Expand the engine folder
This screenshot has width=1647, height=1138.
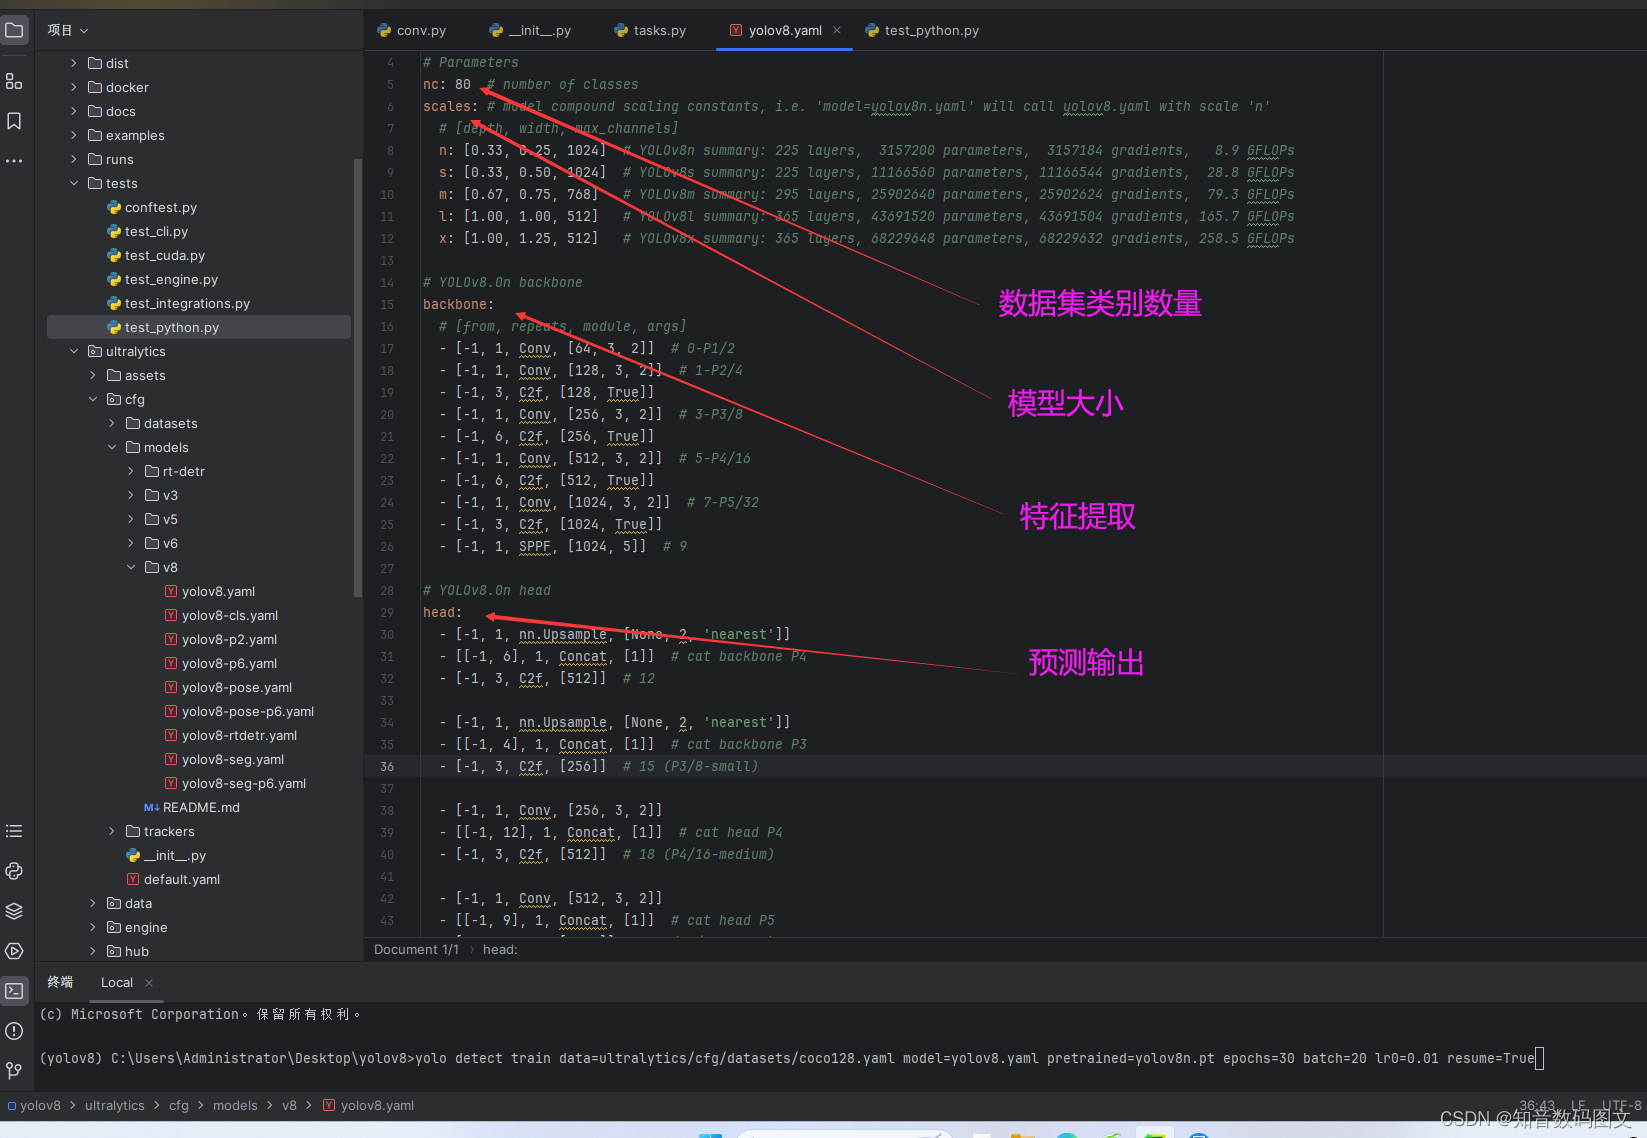(93, 927)
